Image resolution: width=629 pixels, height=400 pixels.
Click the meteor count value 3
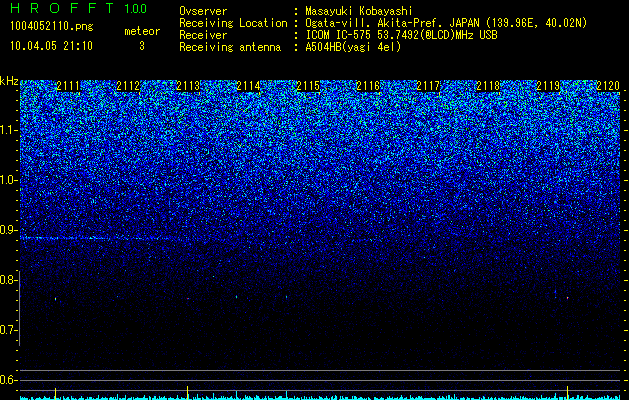pos(142,46)
